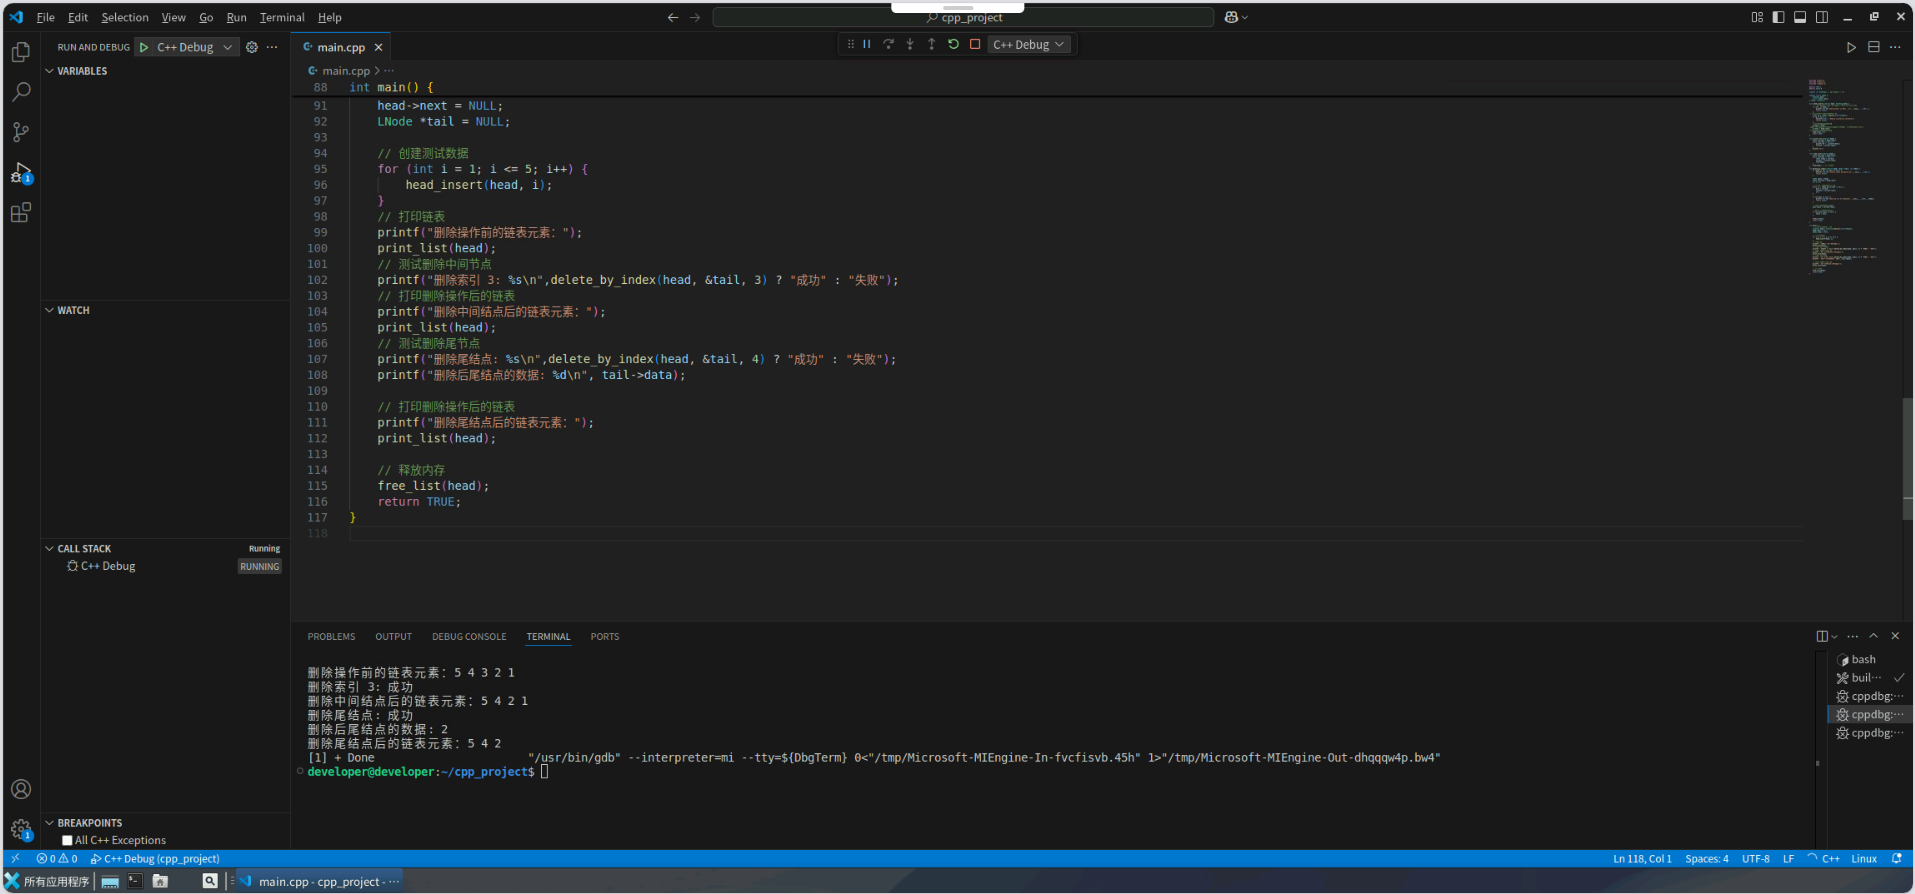Open the Selection menu
The width and height of the screenshot is (1915, 894).
[125, 17]
